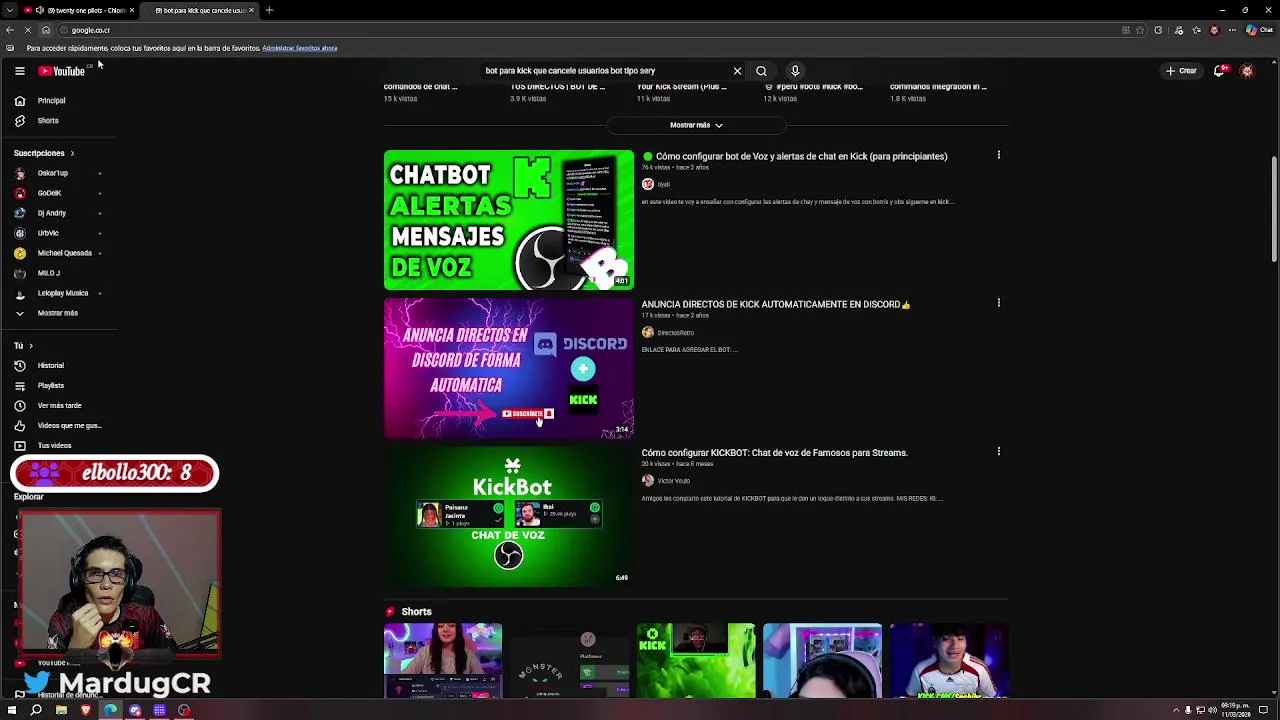Go to the browser home page
This screenshot has width=1280, height=720.
[45, 30]
